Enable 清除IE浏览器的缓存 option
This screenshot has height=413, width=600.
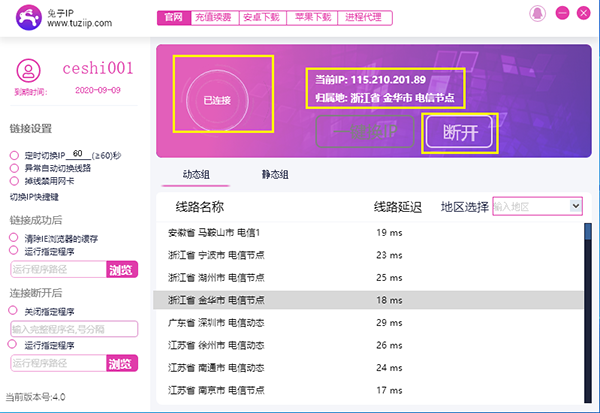pyautogui.click(x=14, y=238)
